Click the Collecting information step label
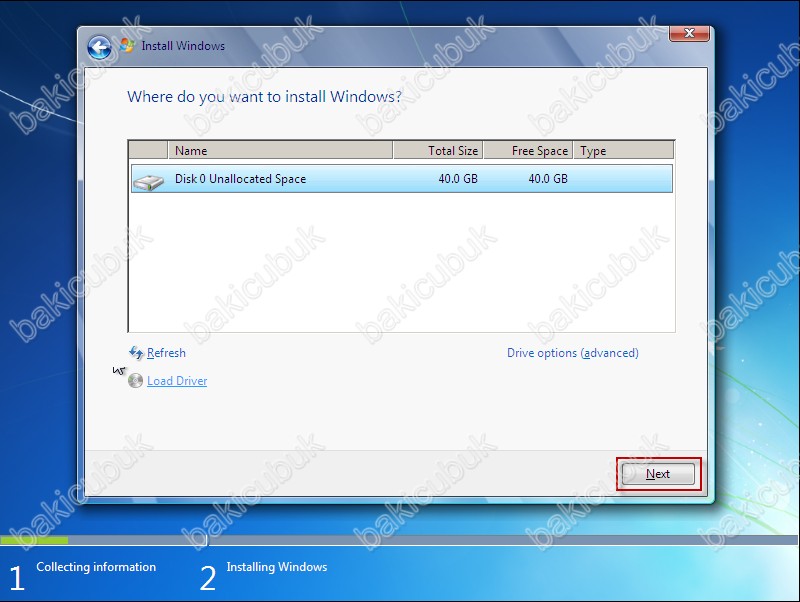The image size is (800, 602). tap(96, 567)
